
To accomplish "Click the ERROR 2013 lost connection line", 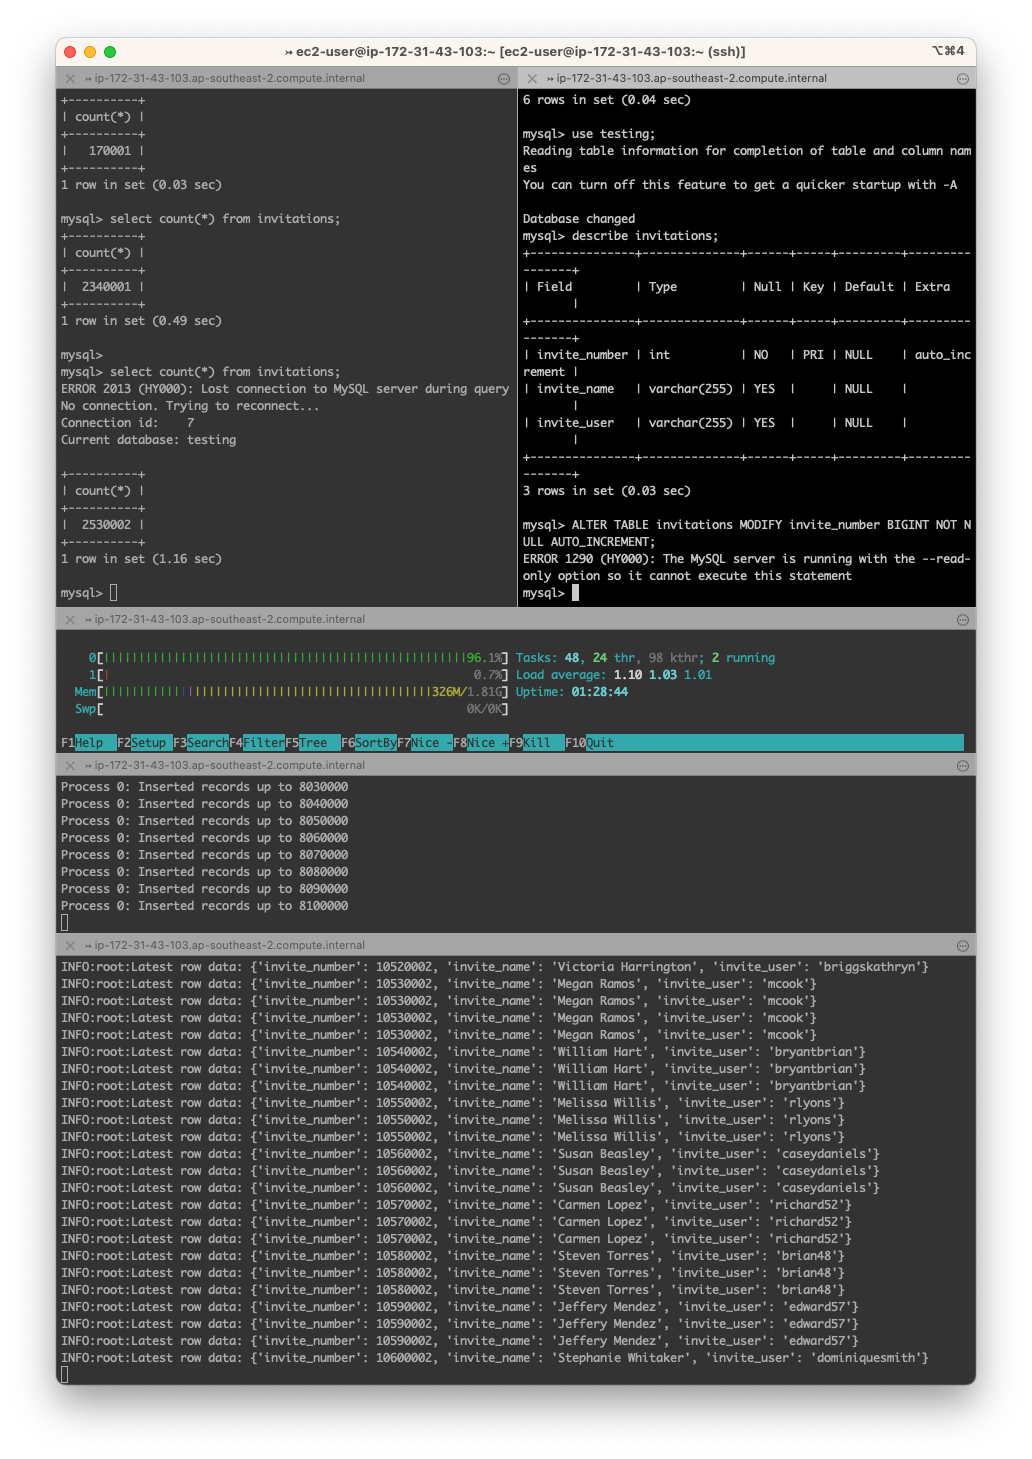I will (x=285, y=389).
